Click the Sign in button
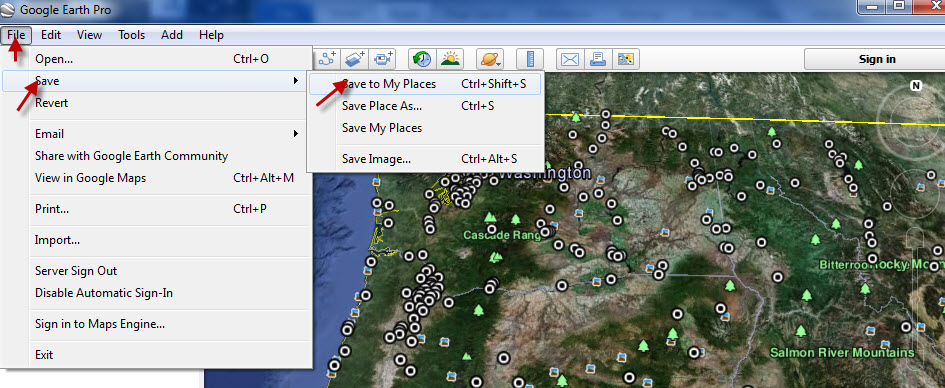Image resolution: width=945 pixels, height=388 pixels. point(876,59)
